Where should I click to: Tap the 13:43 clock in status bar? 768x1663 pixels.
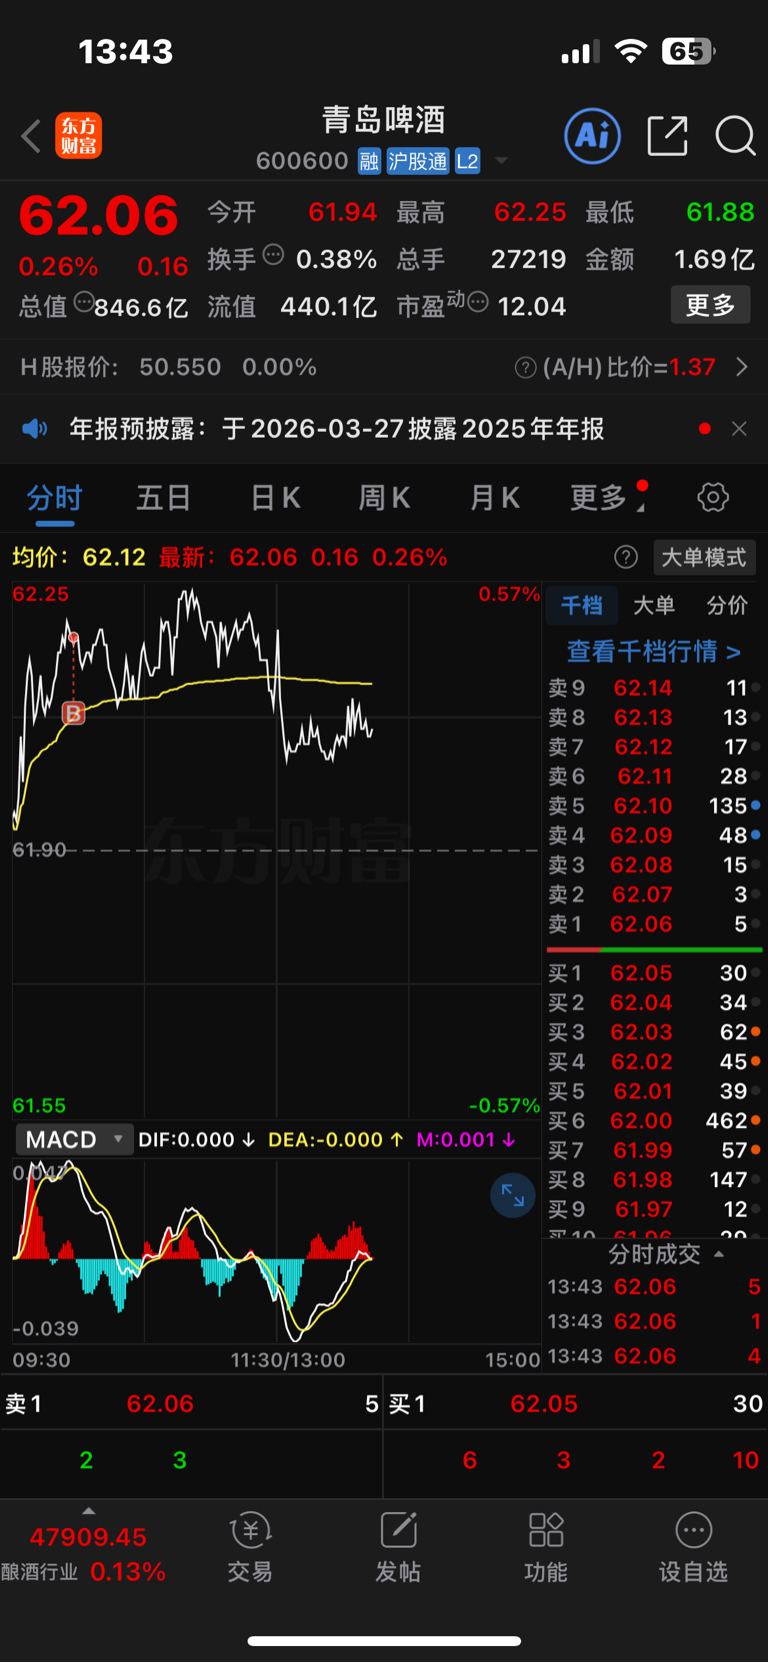pyautogui.click(x=126, y=51)
